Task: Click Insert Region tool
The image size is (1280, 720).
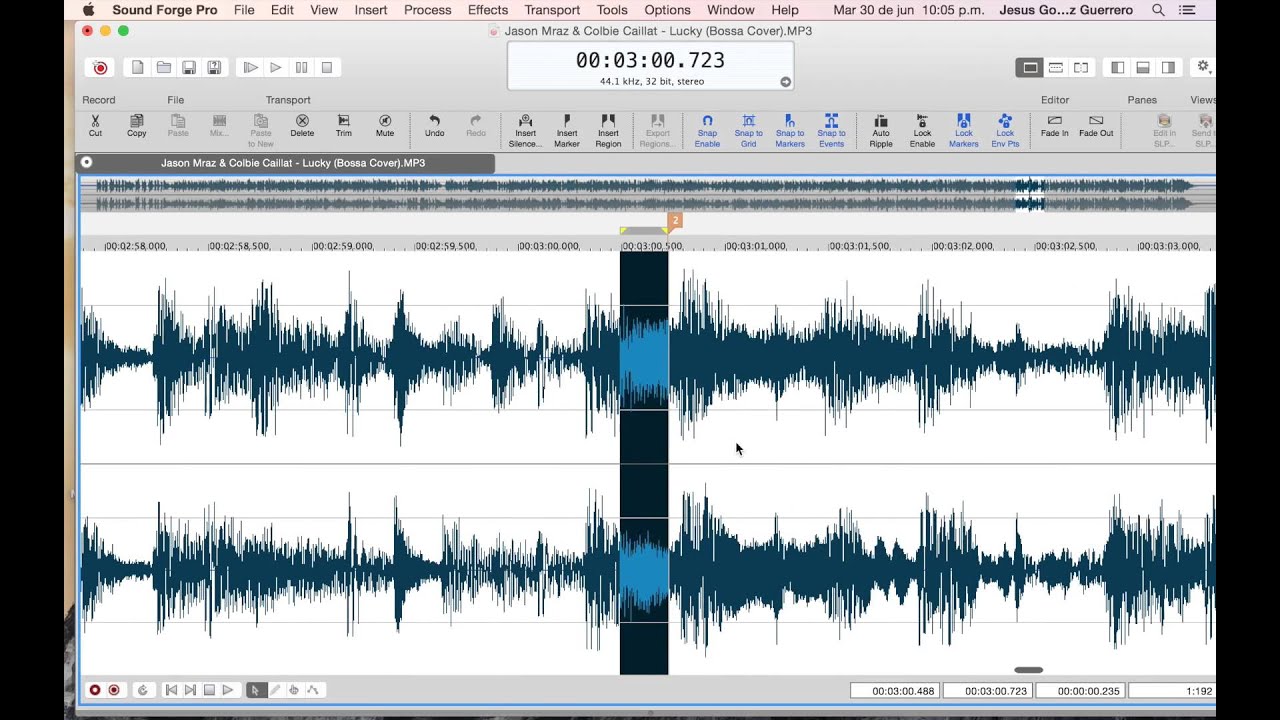Action: (x=608, y=131)
